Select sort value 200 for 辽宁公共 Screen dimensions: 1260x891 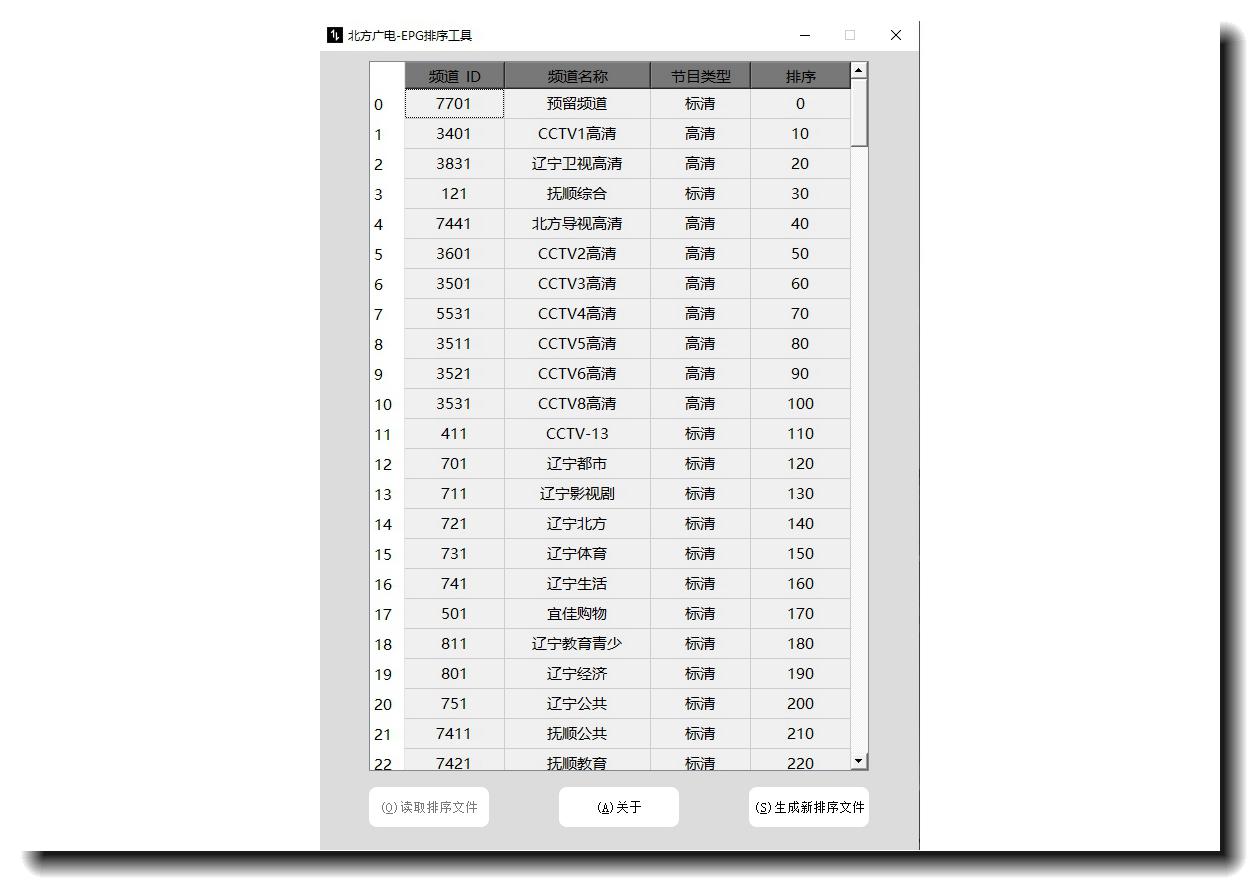(x=800, y=704)
